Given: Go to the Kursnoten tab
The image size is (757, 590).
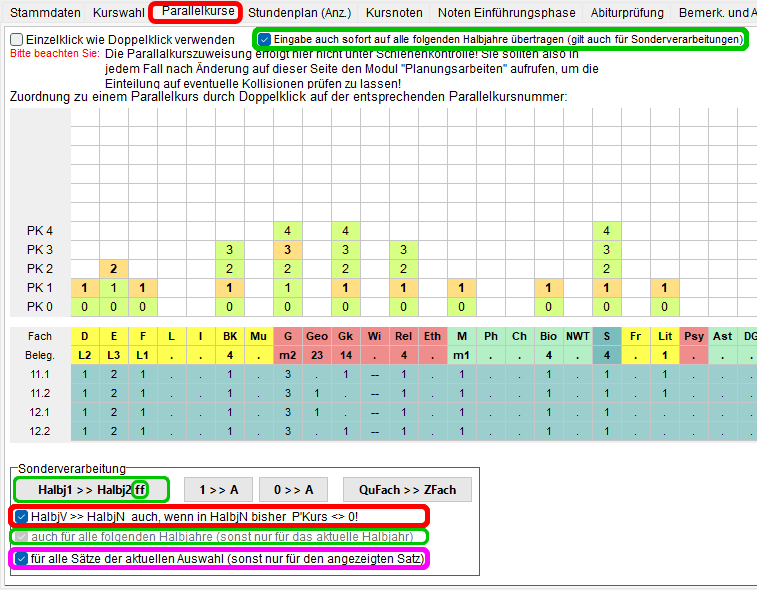Looking at the screenshot, I should click(x=394, y=13).
